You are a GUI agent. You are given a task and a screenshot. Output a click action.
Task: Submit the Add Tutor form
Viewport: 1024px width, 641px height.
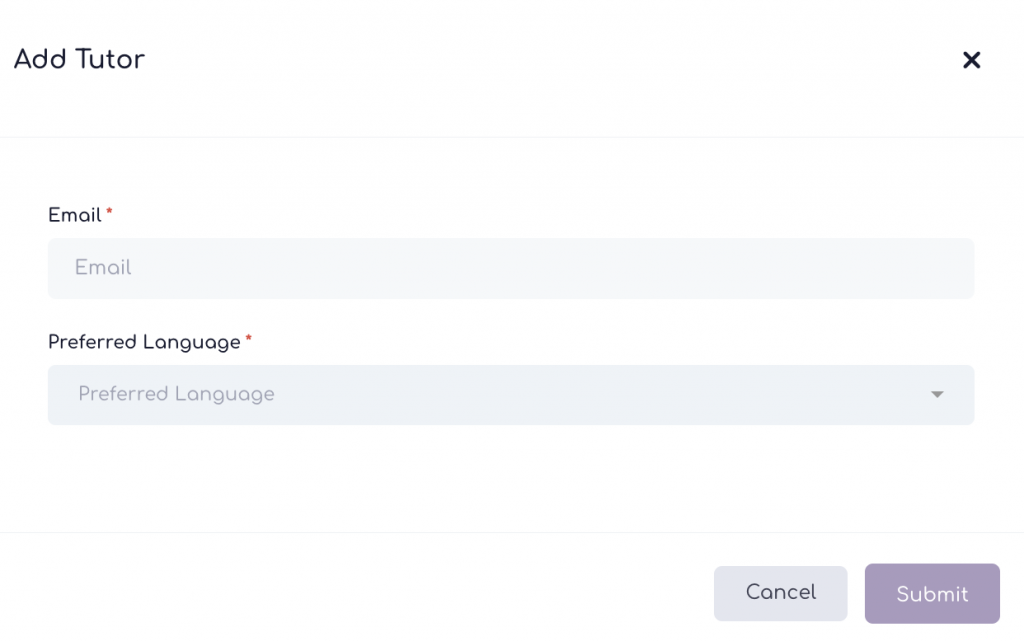click(932, 594)
